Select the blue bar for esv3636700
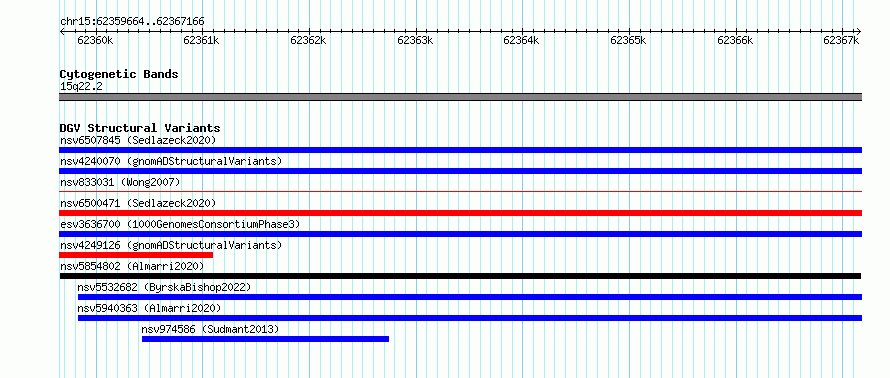Image resolution: width=890 pixels, height=378 pixels. (x=460, y=234)
